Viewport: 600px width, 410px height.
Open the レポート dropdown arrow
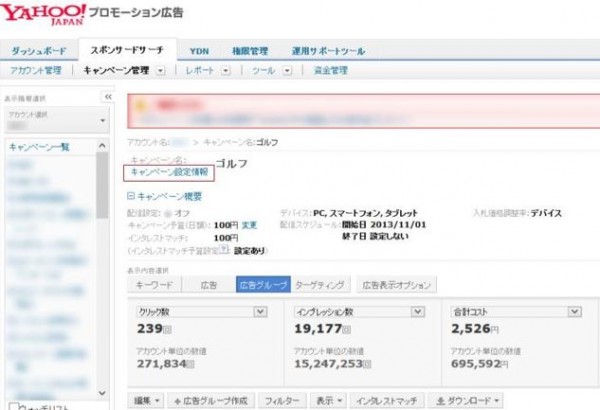[x=226, y=71]
